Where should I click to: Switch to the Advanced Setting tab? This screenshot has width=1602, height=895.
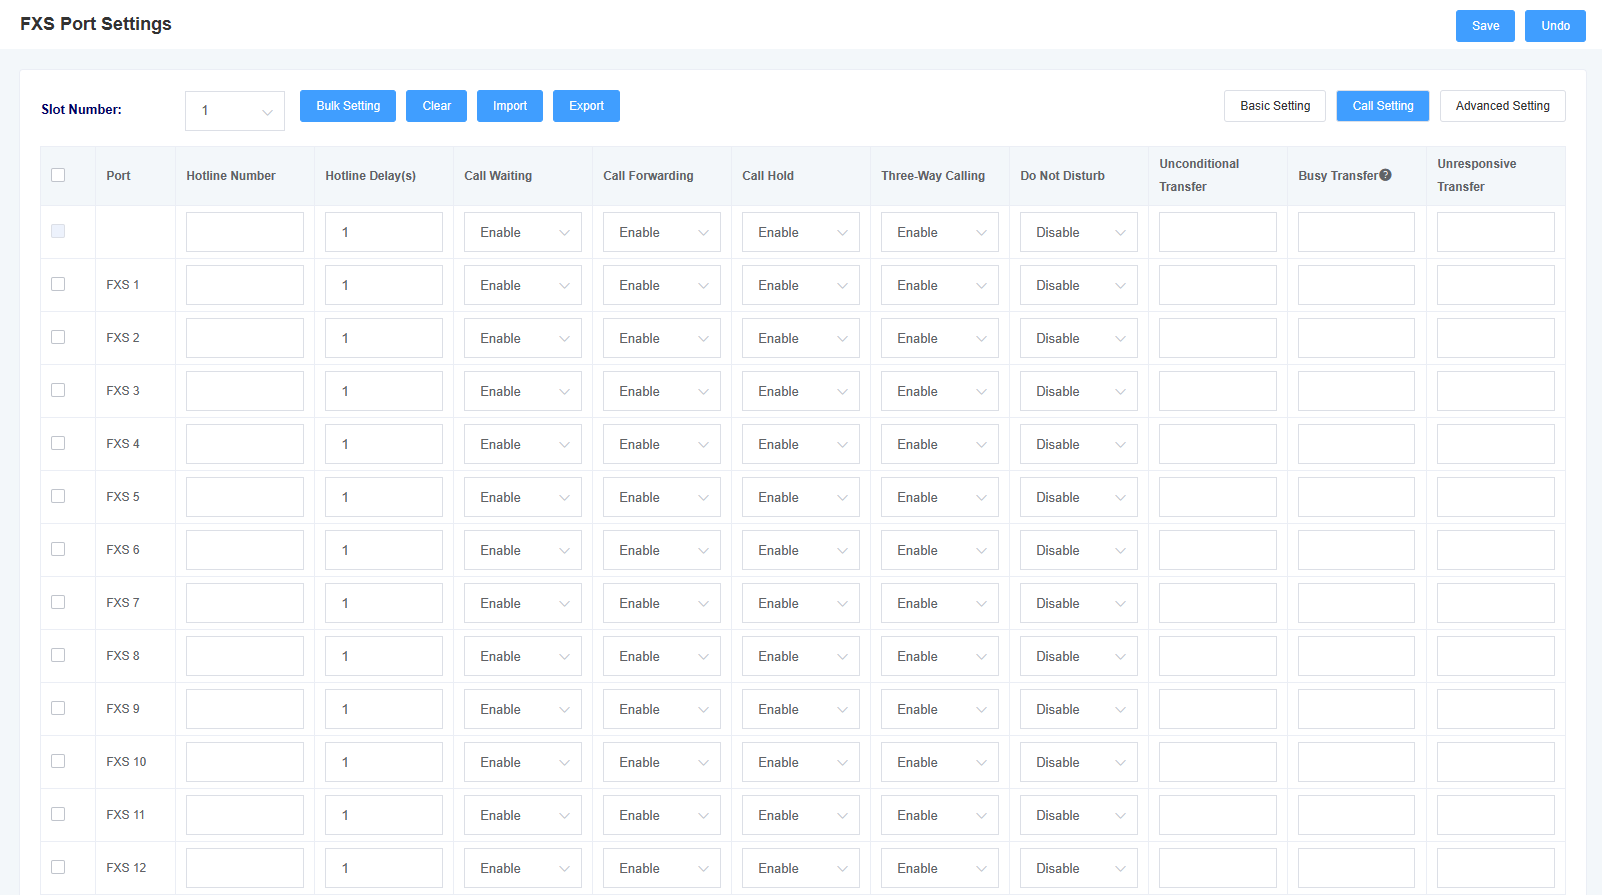point(1503,106)
